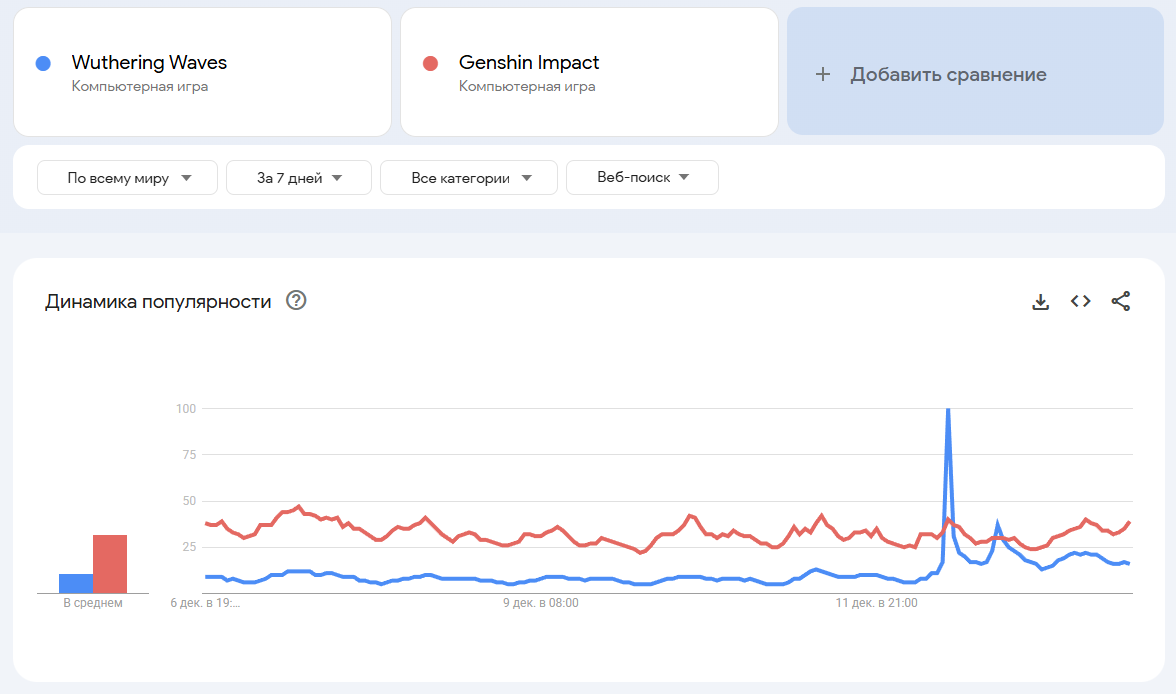Click the plus icon to add comparison
The height and width of the screenshot is (694, 1176).
click(x=823, y=74)
